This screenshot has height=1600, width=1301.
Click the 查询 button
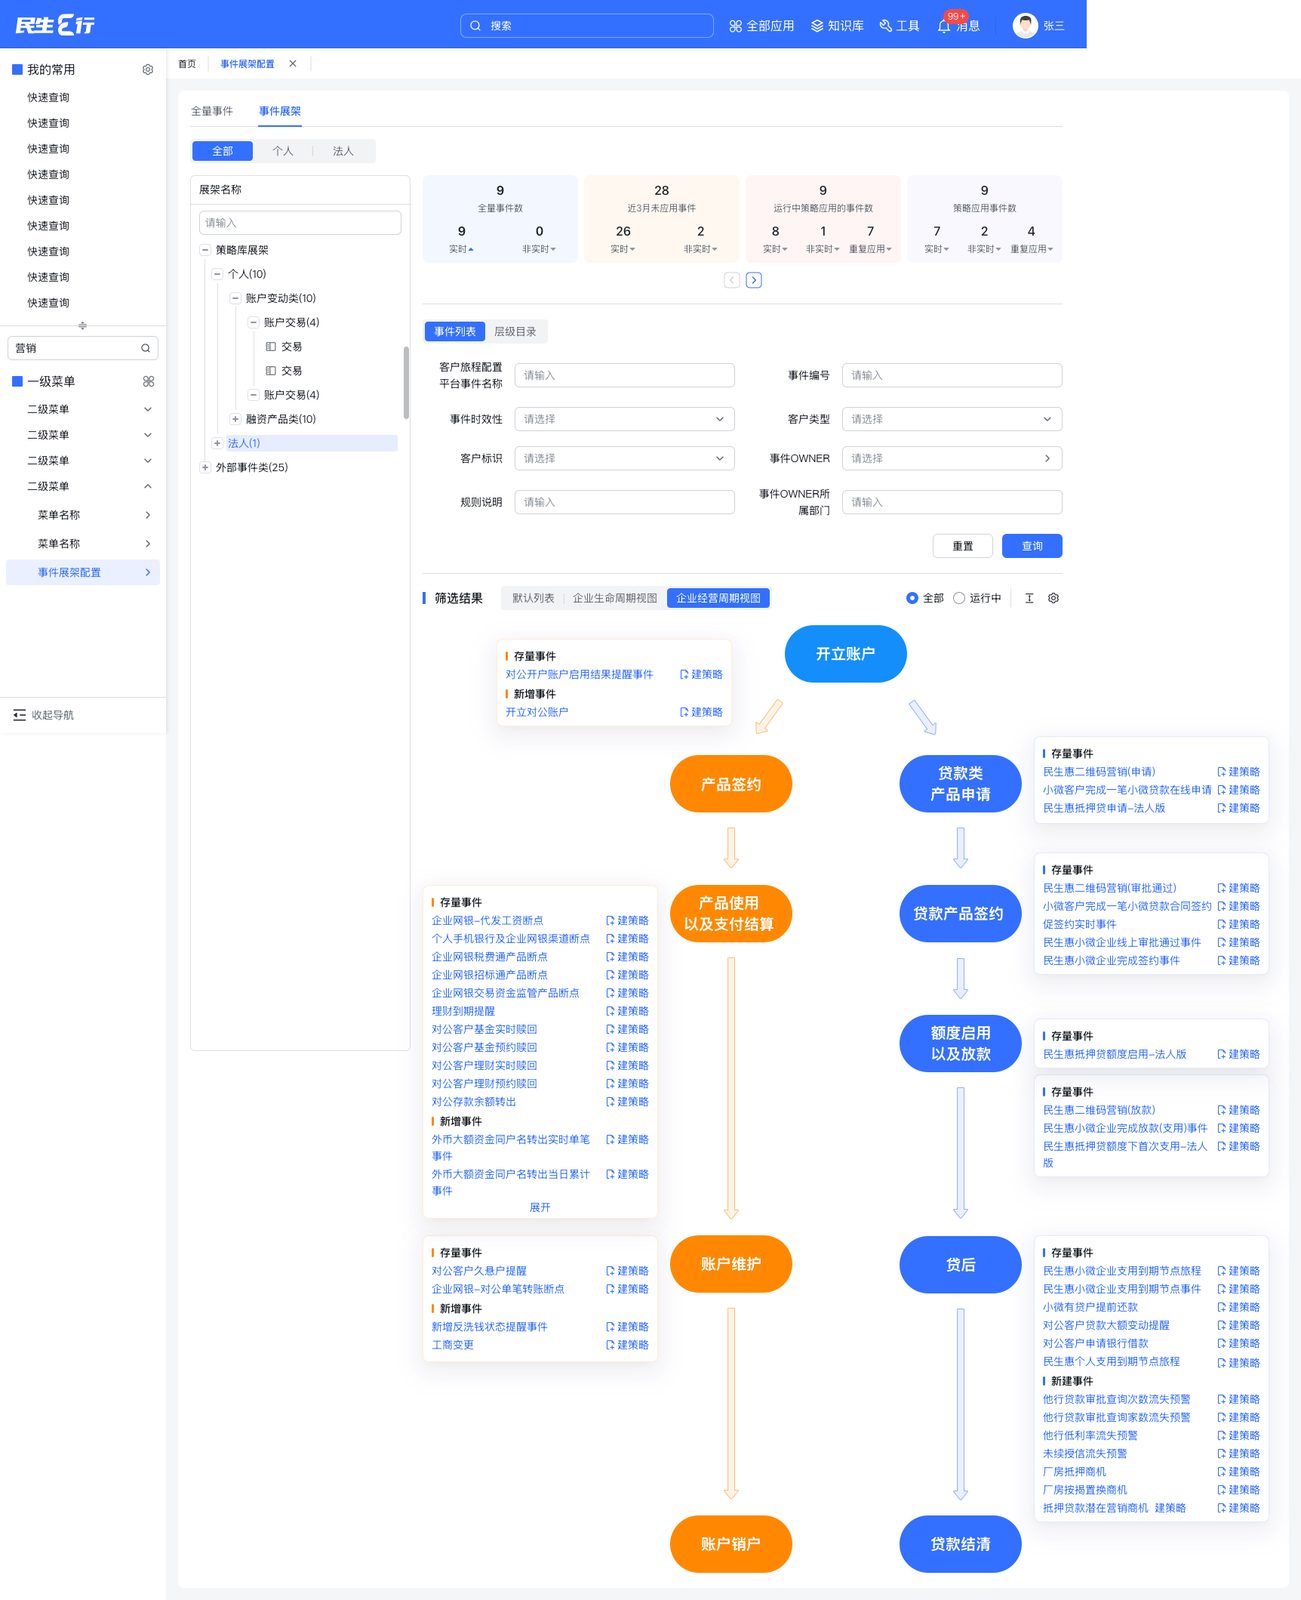(x=1032, y=546)
